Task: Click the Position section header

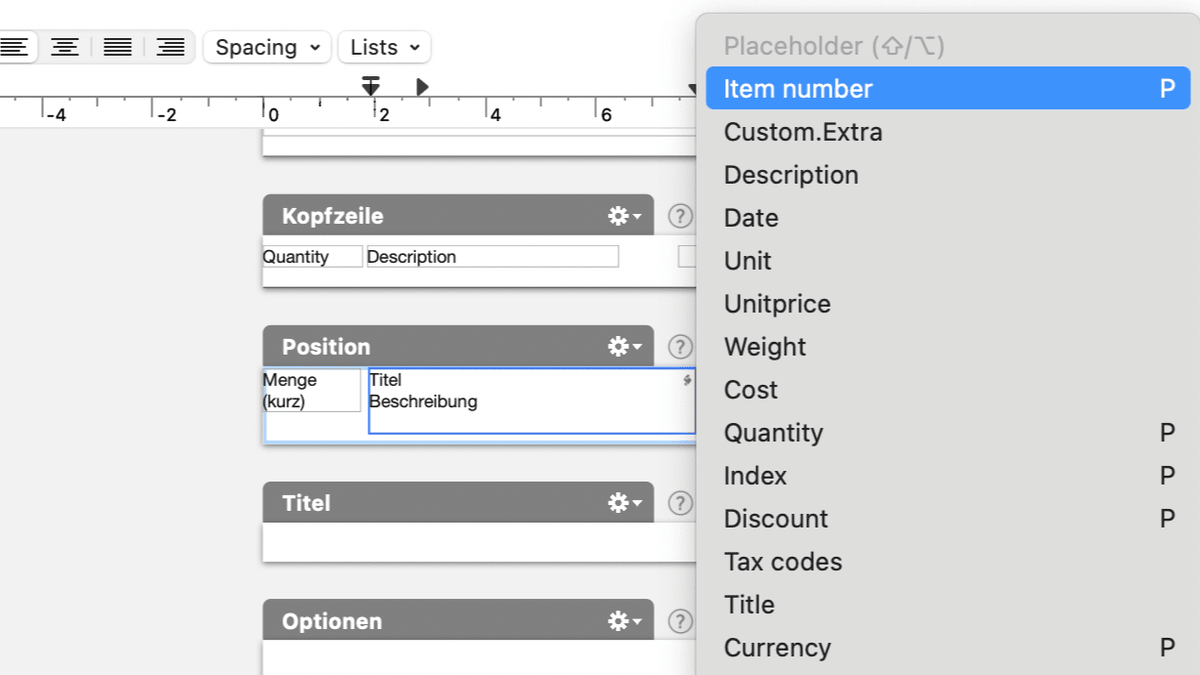Action: click(458, 347)
